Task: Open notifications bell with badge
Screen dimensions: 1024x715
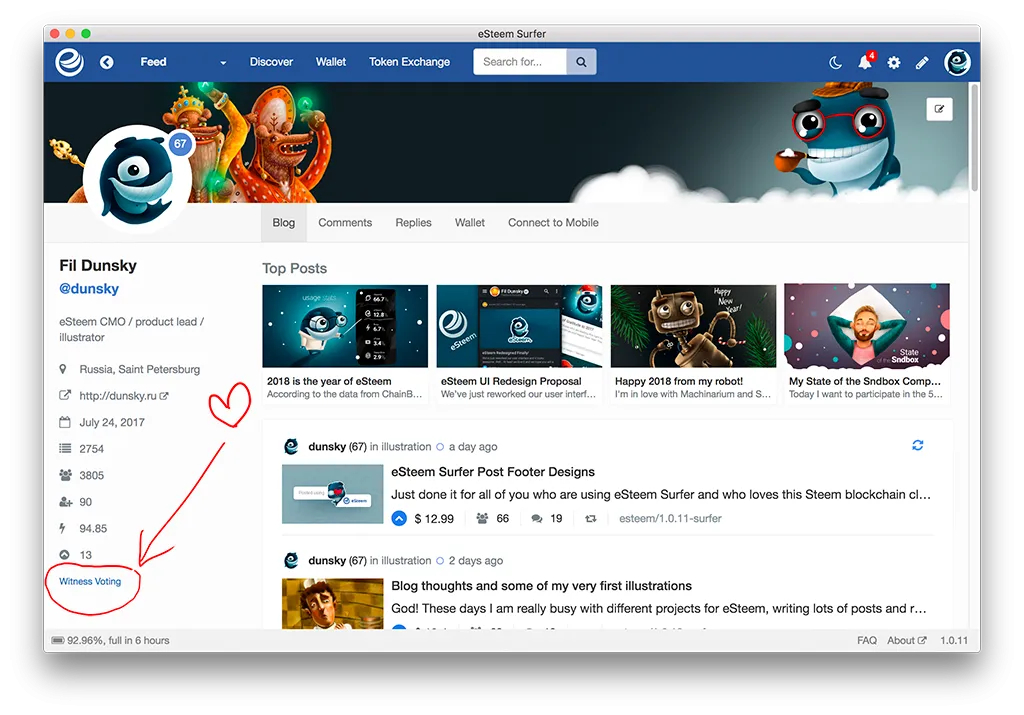Action: tap(865, 62)
